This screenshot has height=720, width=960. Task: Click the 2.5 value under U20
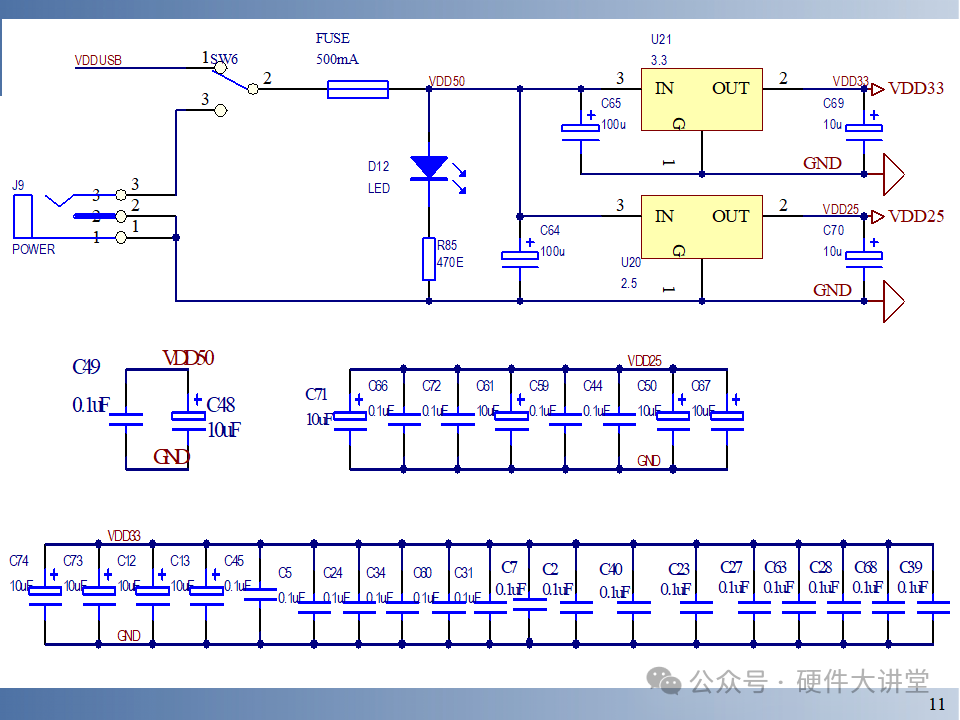pos(629,283)
